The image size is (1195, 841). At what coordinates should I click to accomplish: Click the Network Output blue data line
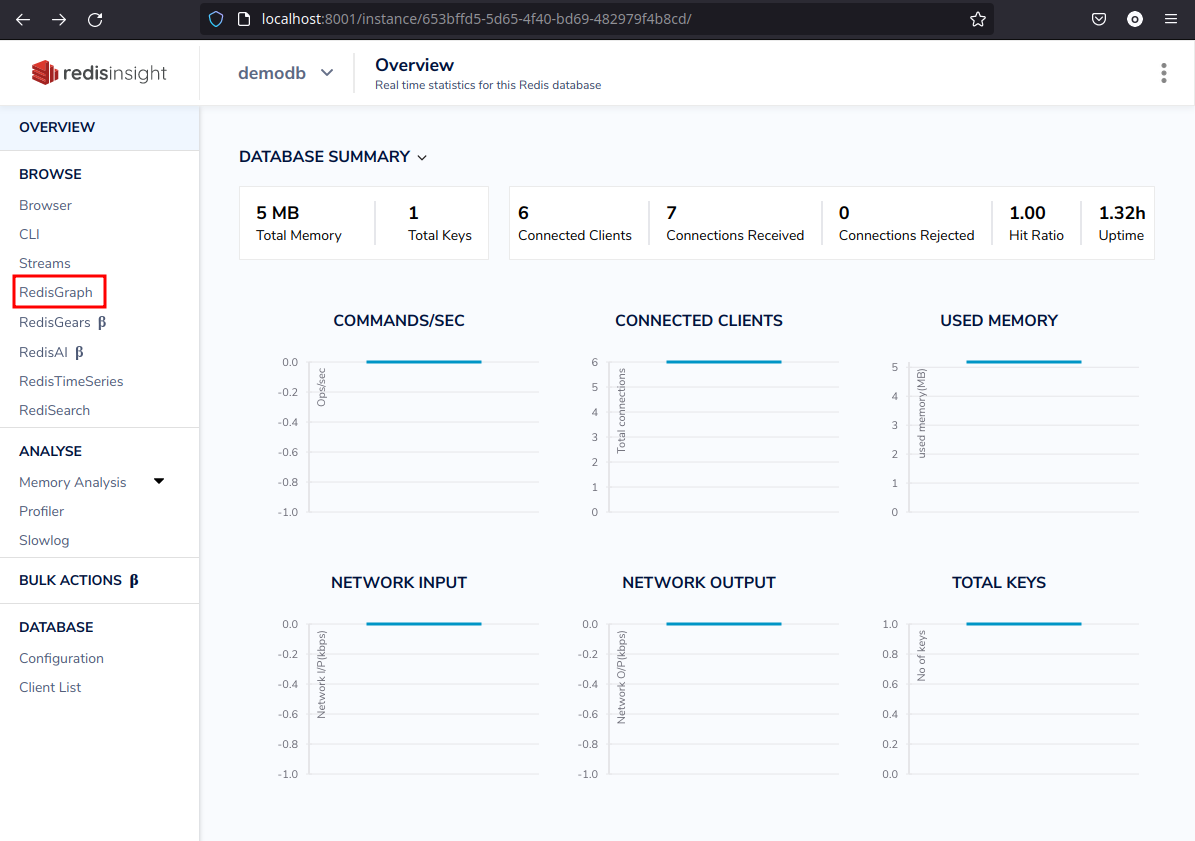click(x=723, y=624)
